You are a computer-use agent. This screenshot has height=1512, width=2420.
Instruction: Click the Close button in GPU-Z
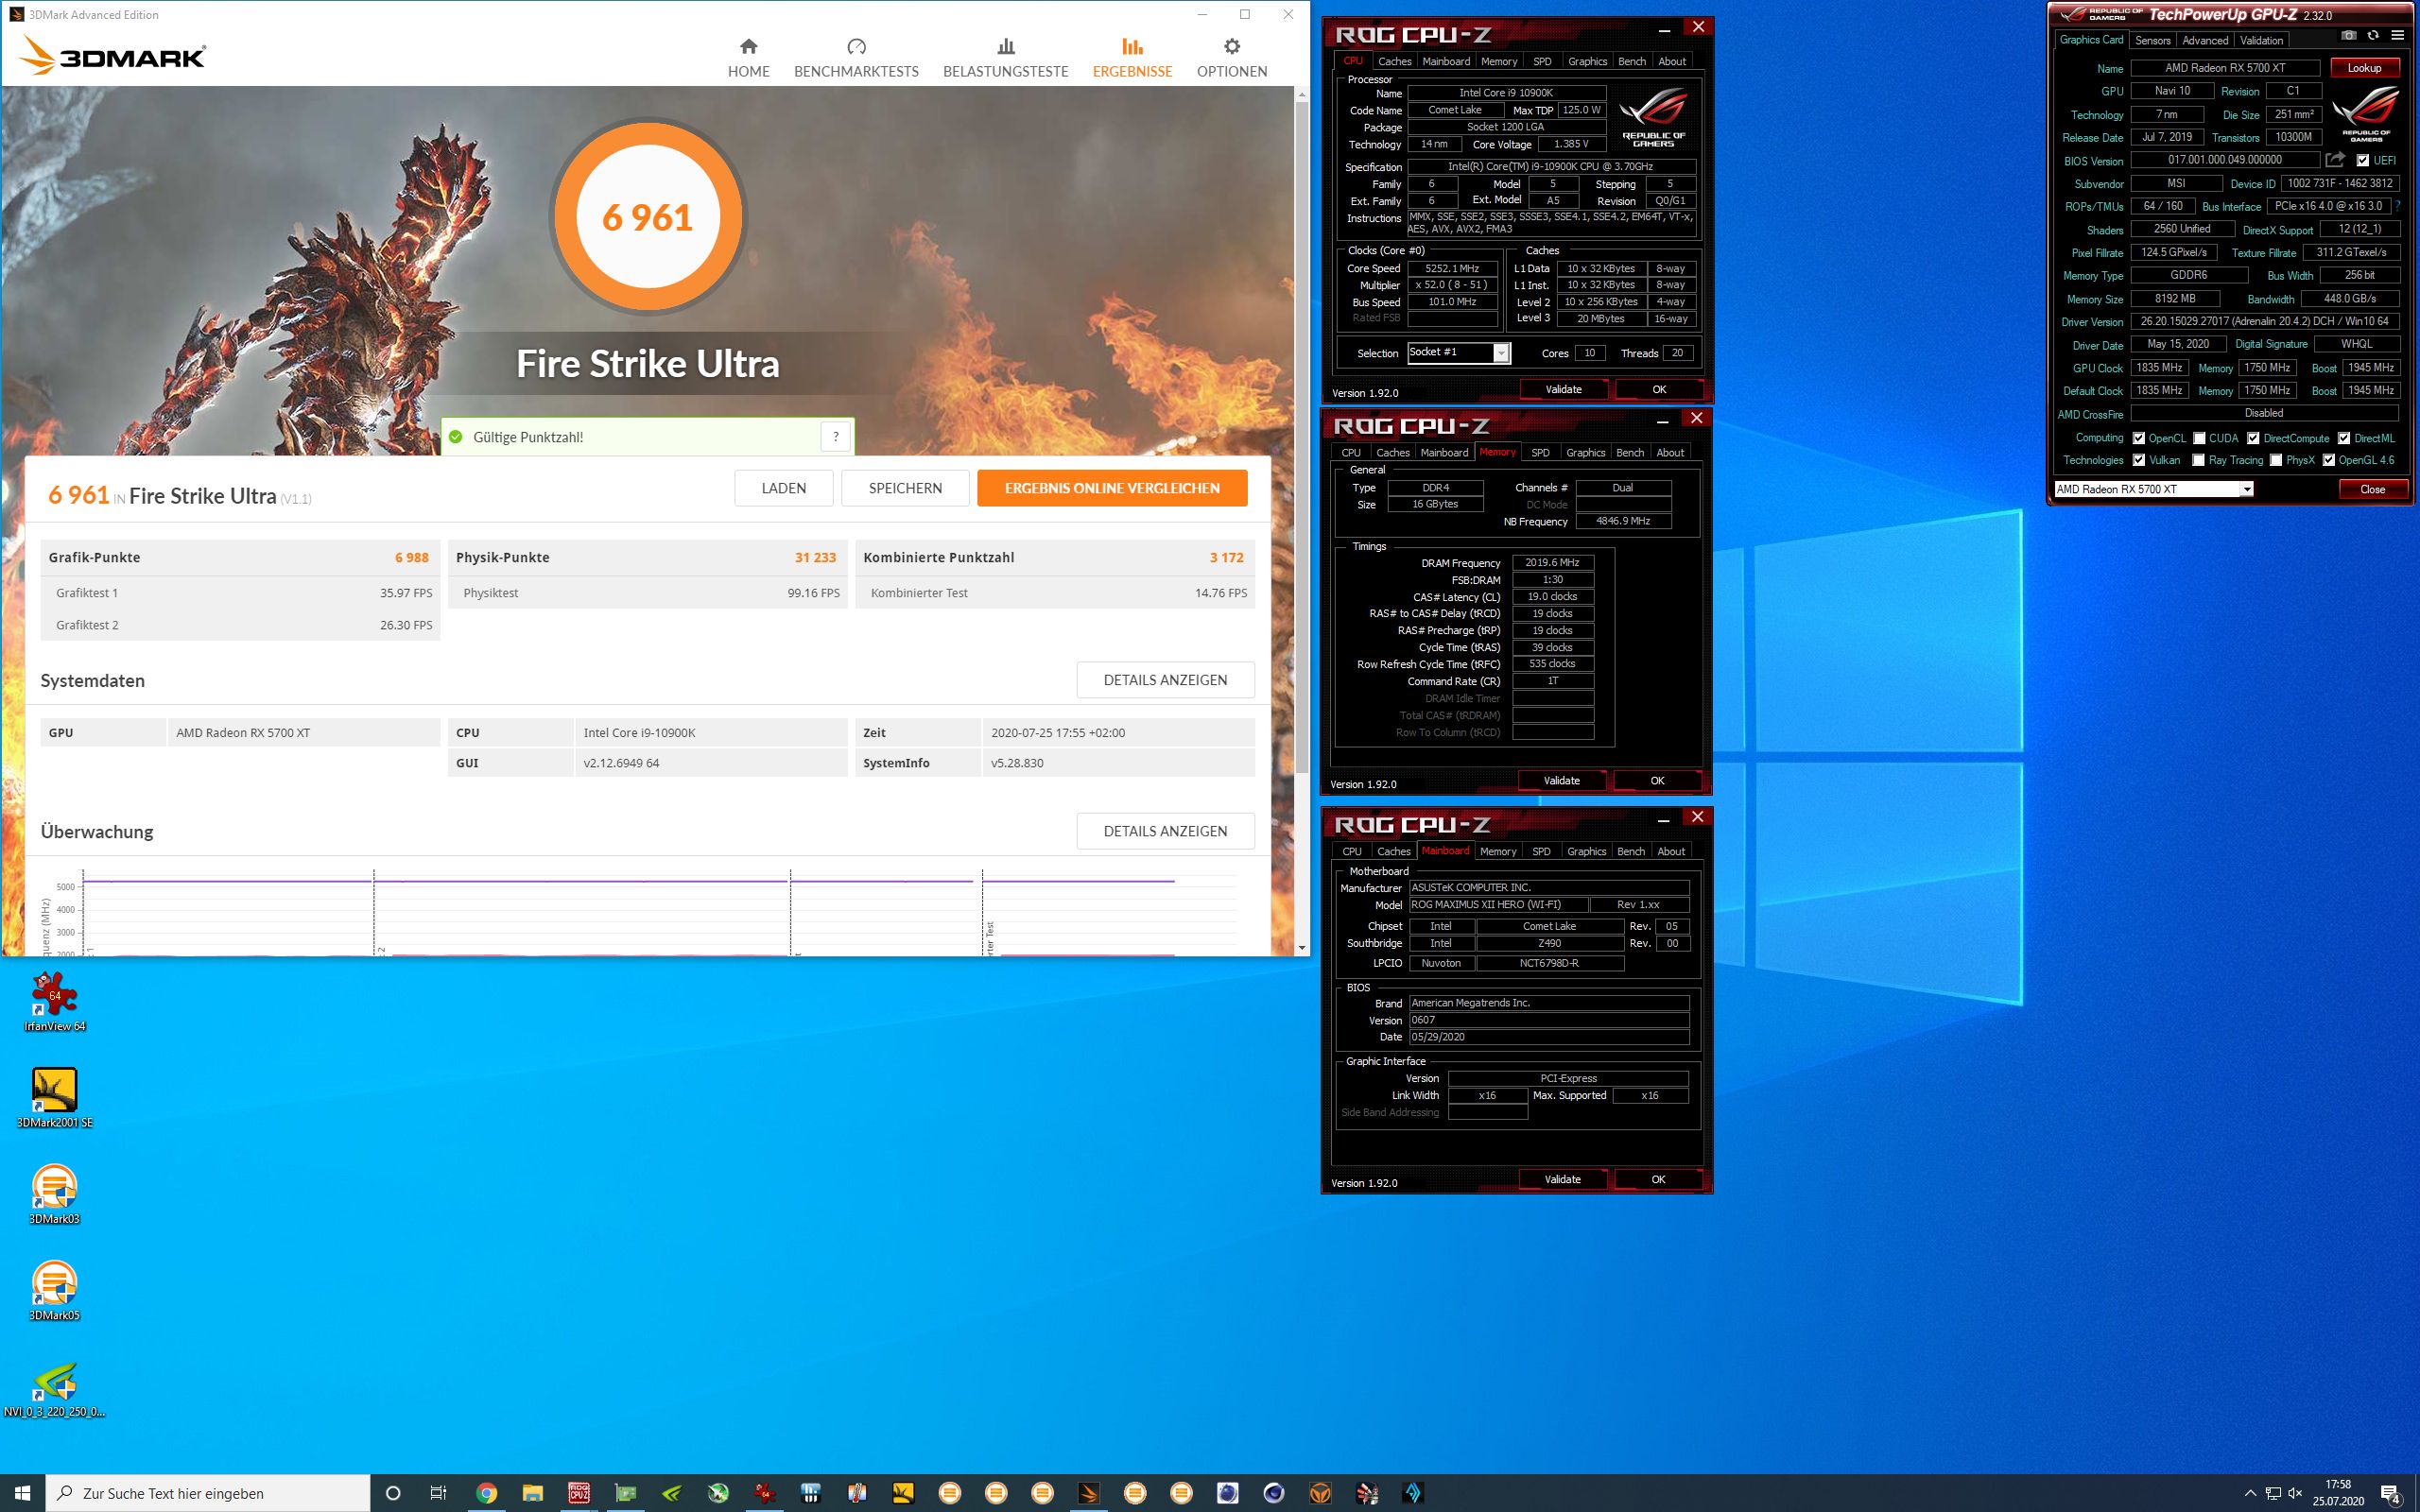[x=2372, y=489]
